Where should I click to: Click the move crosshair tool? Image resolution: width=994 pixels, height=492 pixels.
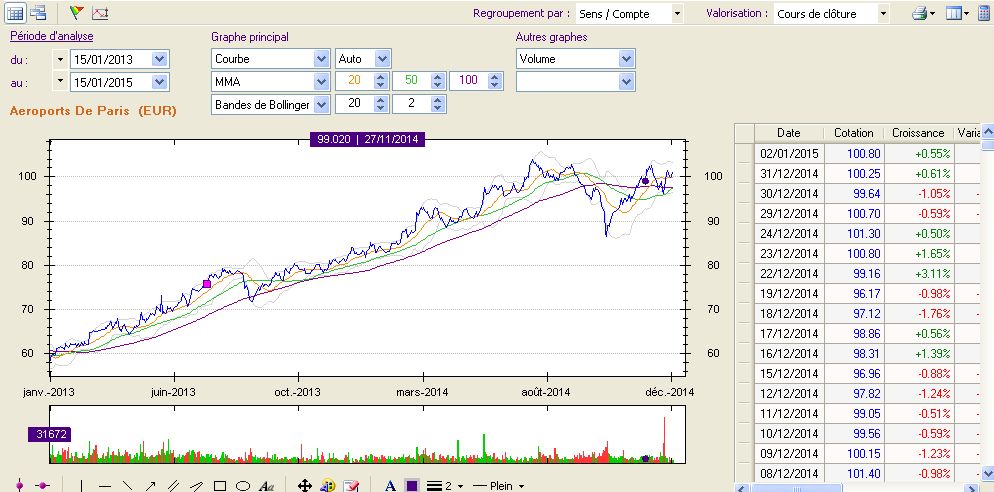tap(305, 486)
